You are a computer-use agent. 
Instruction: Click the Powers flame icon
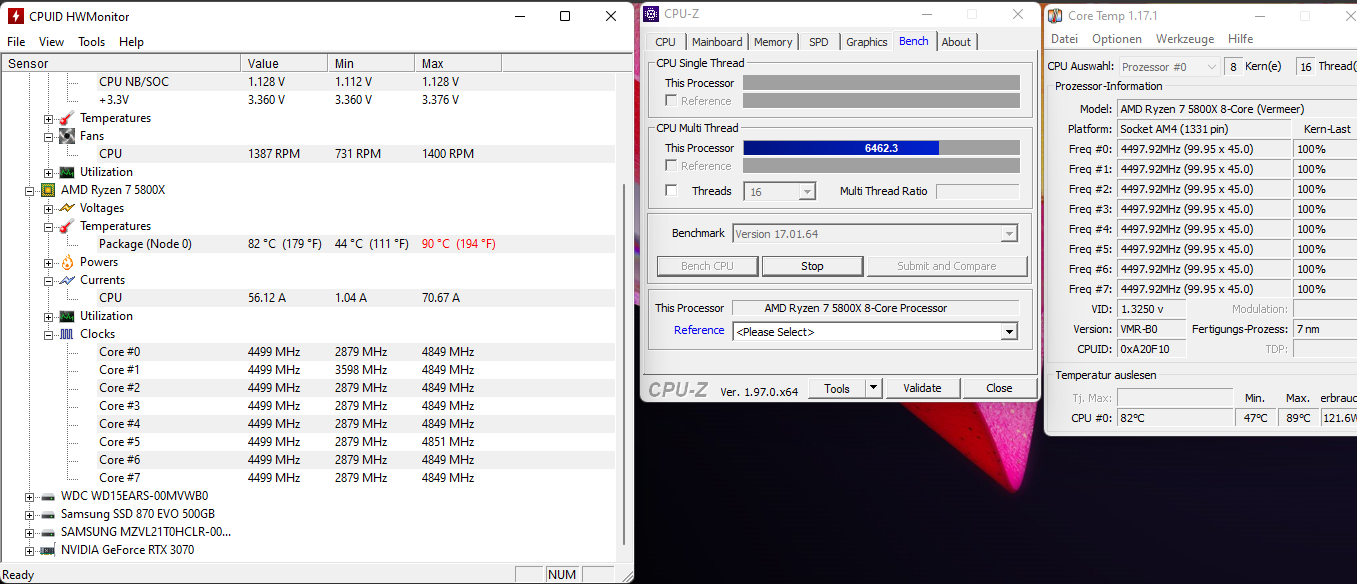[67, 262]
